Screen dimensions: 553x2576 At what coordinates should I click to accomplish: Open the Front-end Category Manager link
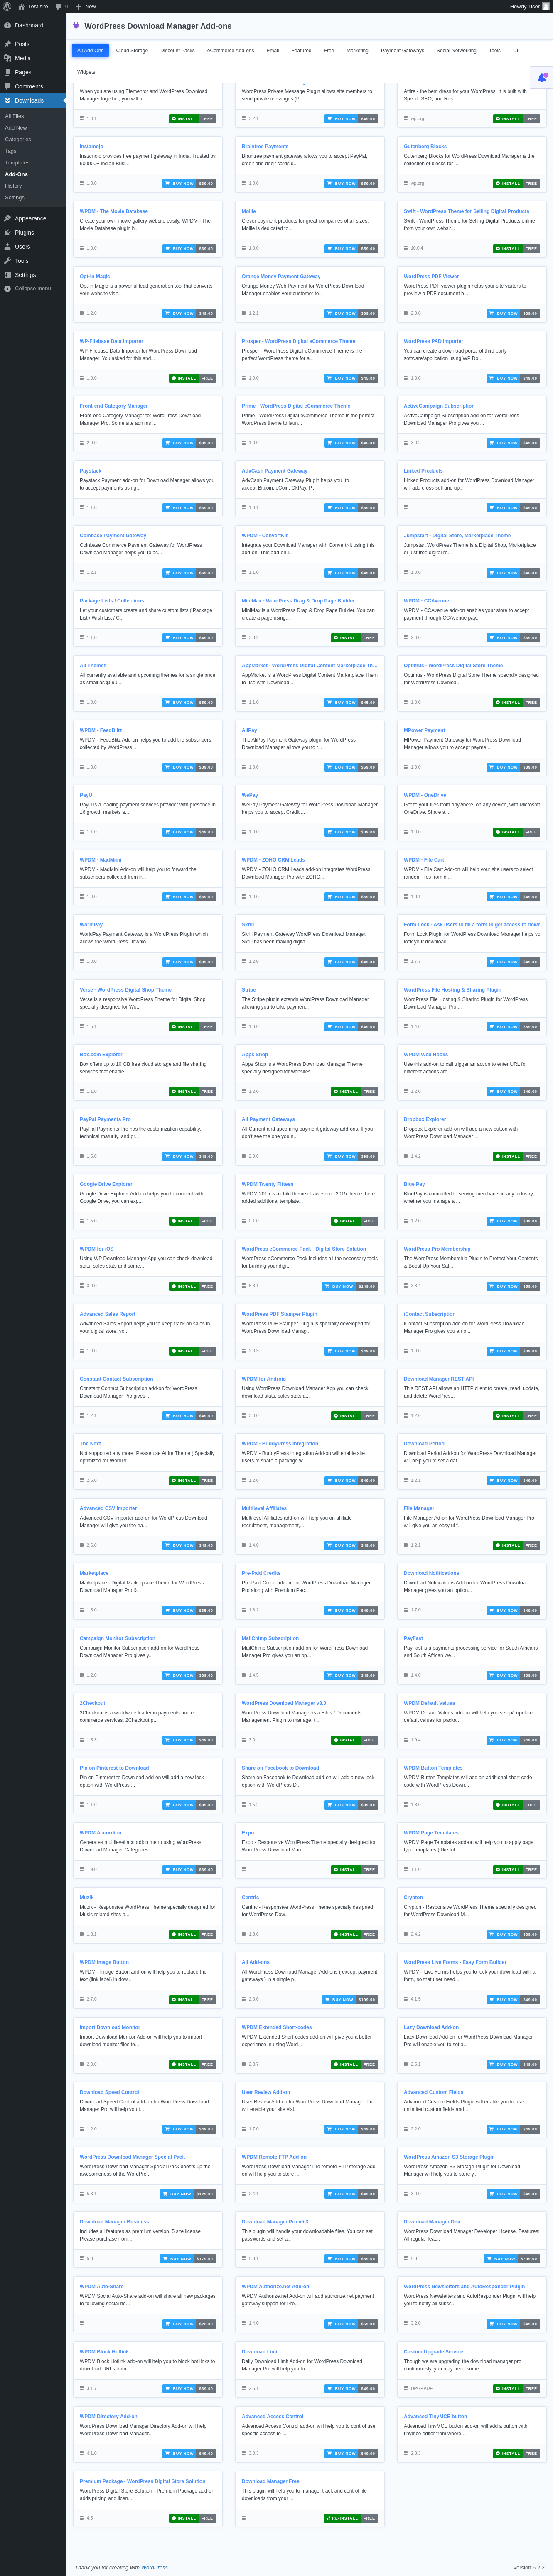click(x=114, y=406)
